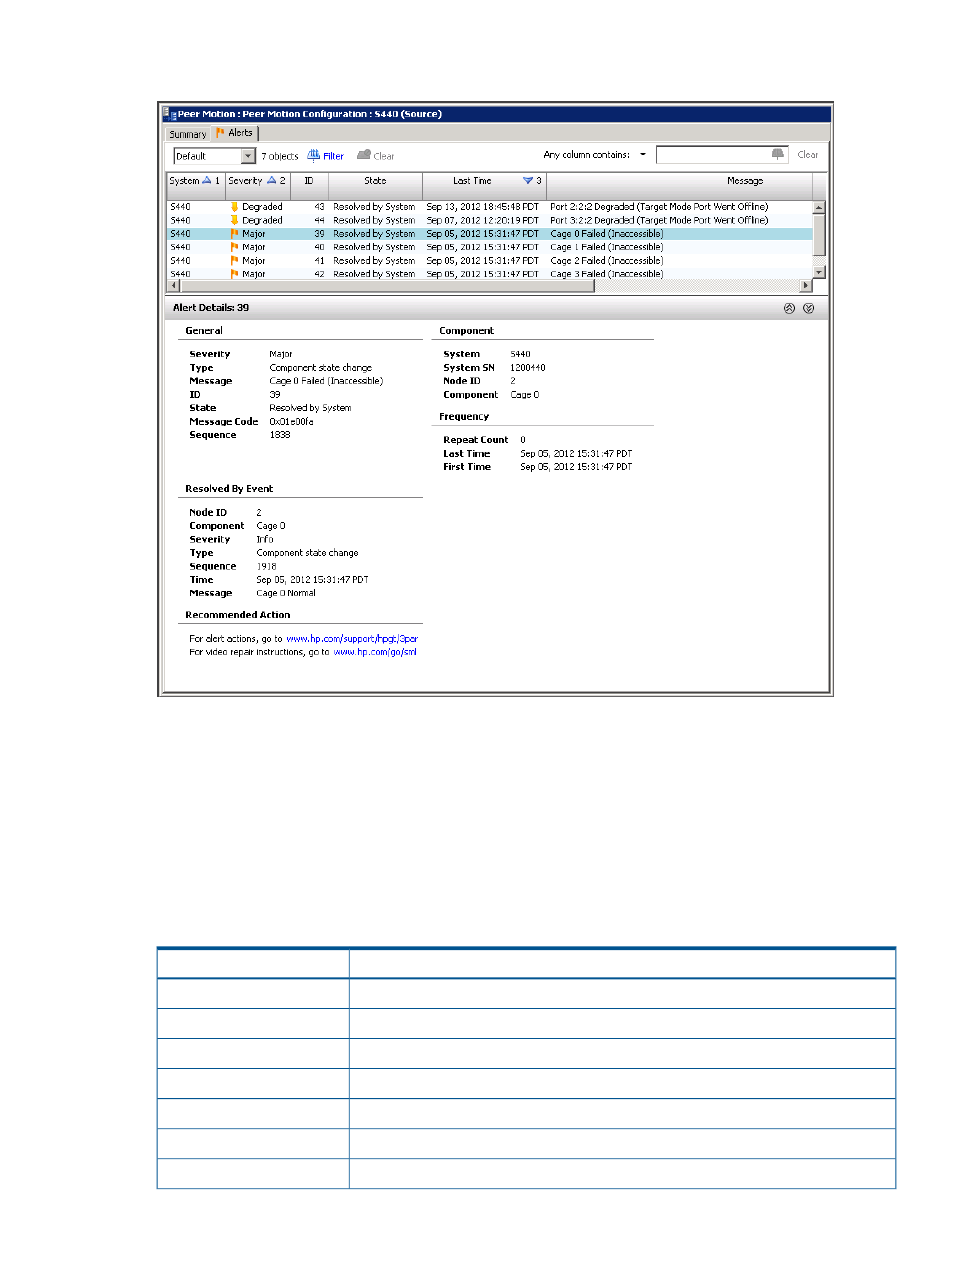The width and height of the screenshot is (954, 1270).
Task: Click the sort arrow on Severity column
Action: pos(271,181)
